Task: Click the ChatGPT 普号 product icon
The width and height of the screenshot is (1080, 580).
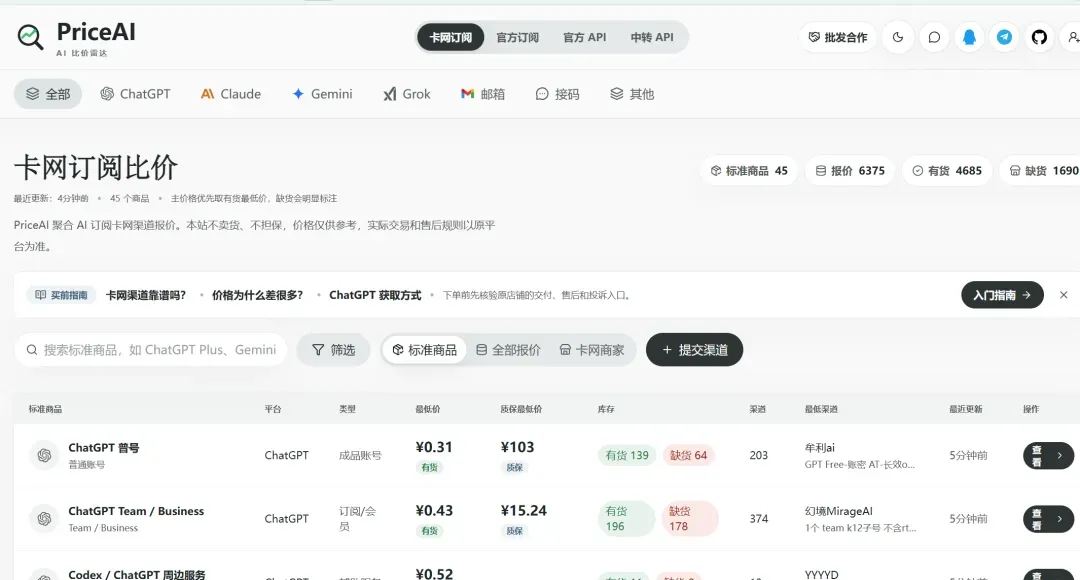Action: pyautogui.click(x=44, y=455)
